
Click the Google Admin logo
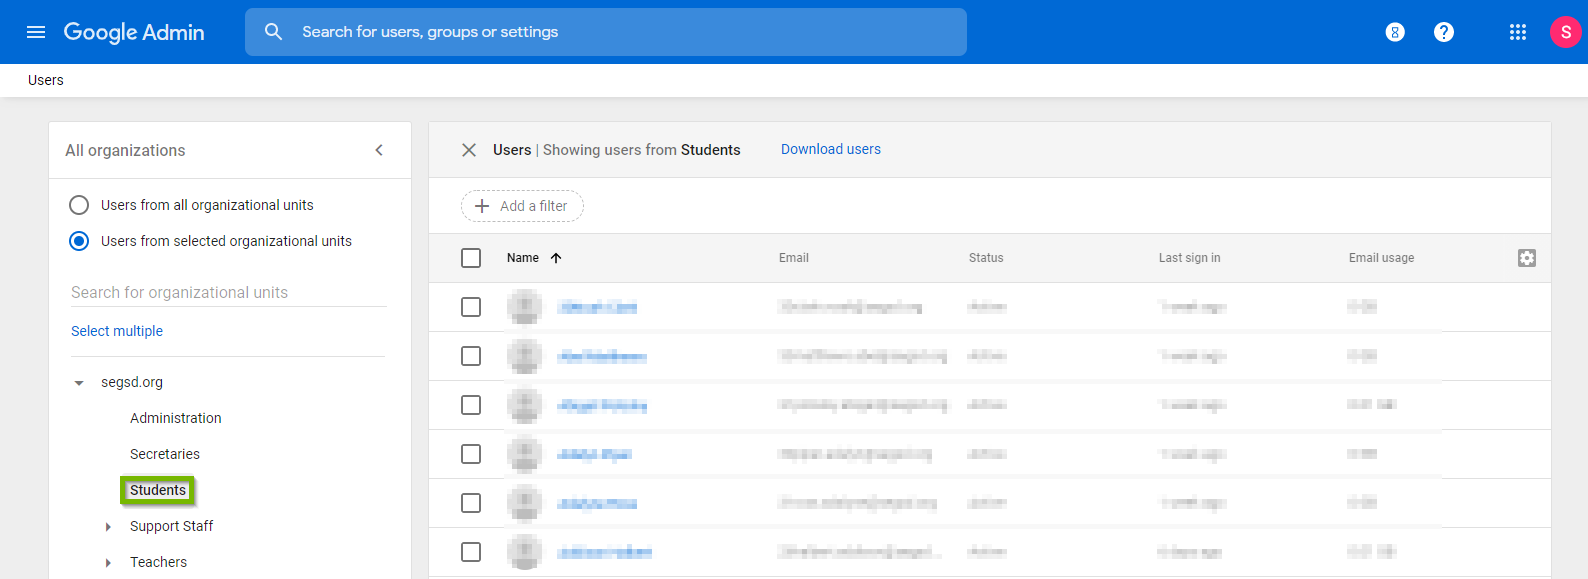[134, 32]
